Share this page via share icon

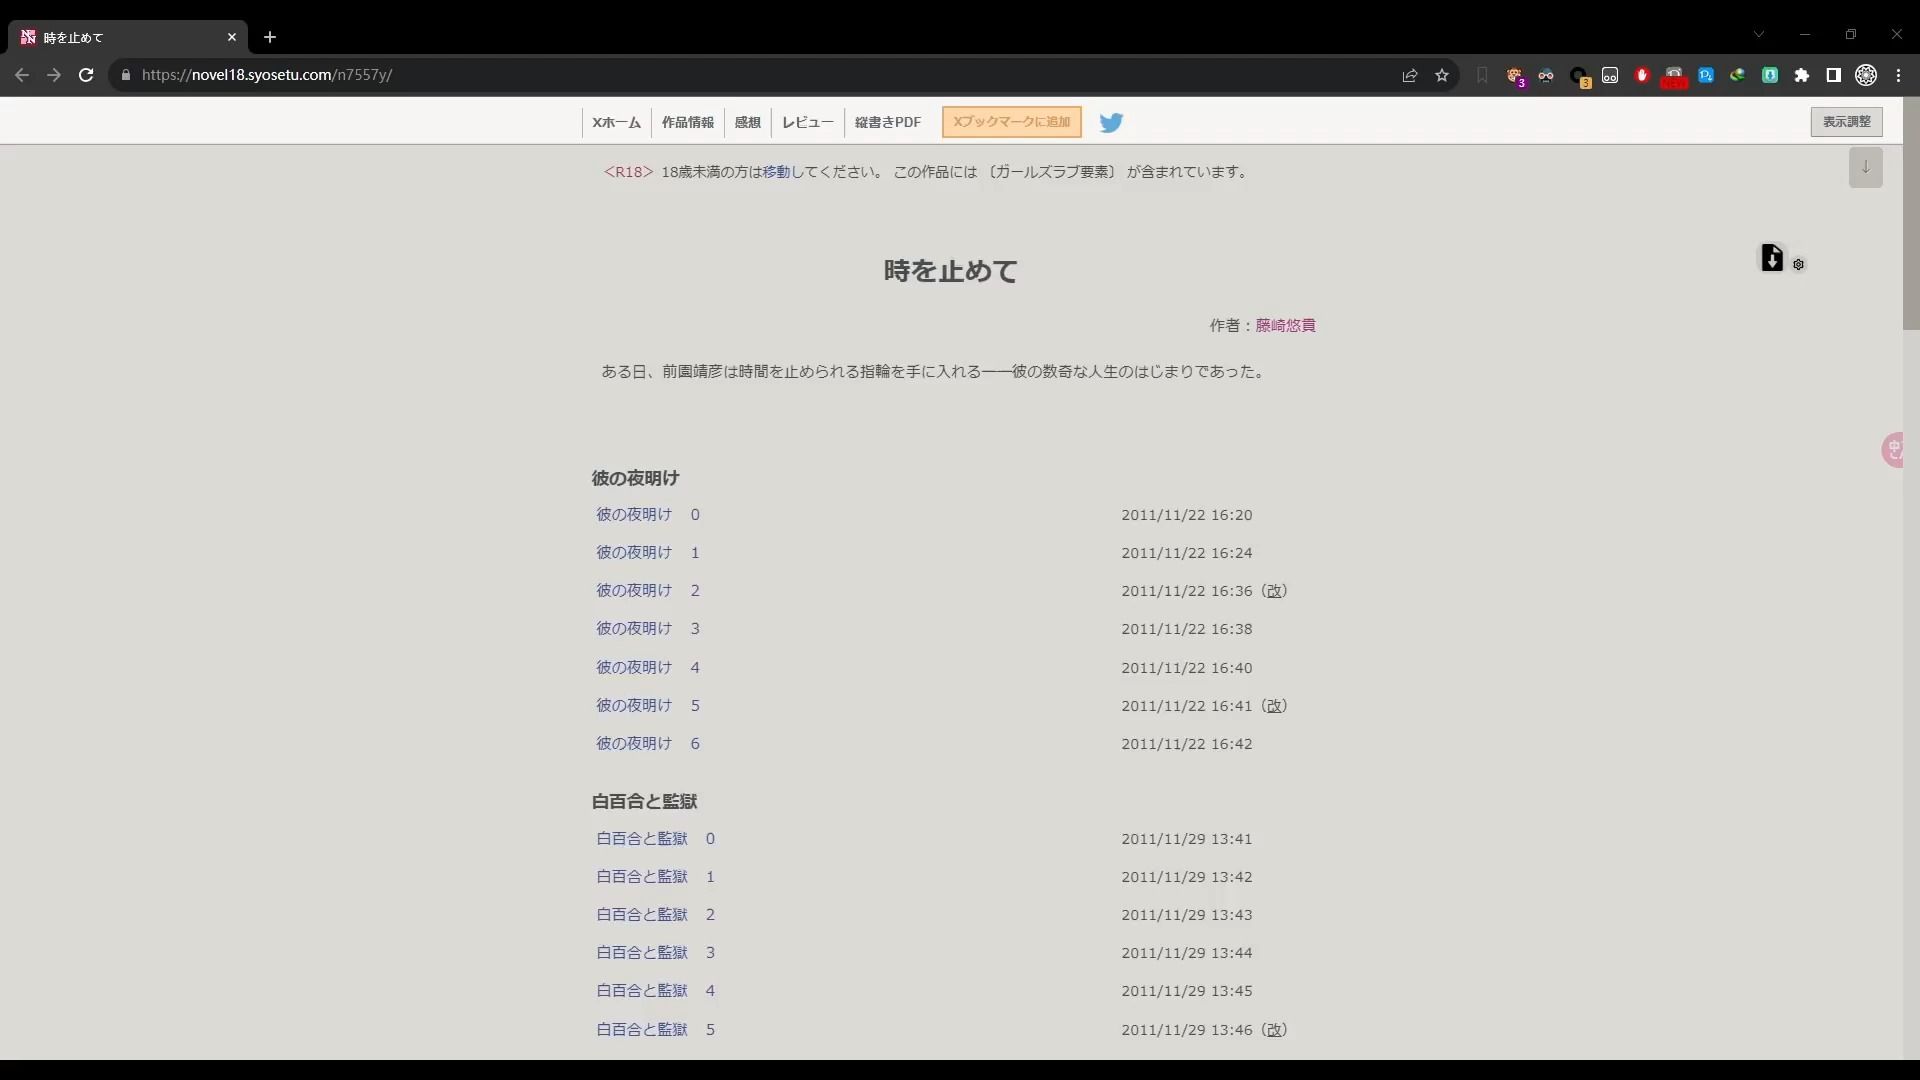(1410, 75)
